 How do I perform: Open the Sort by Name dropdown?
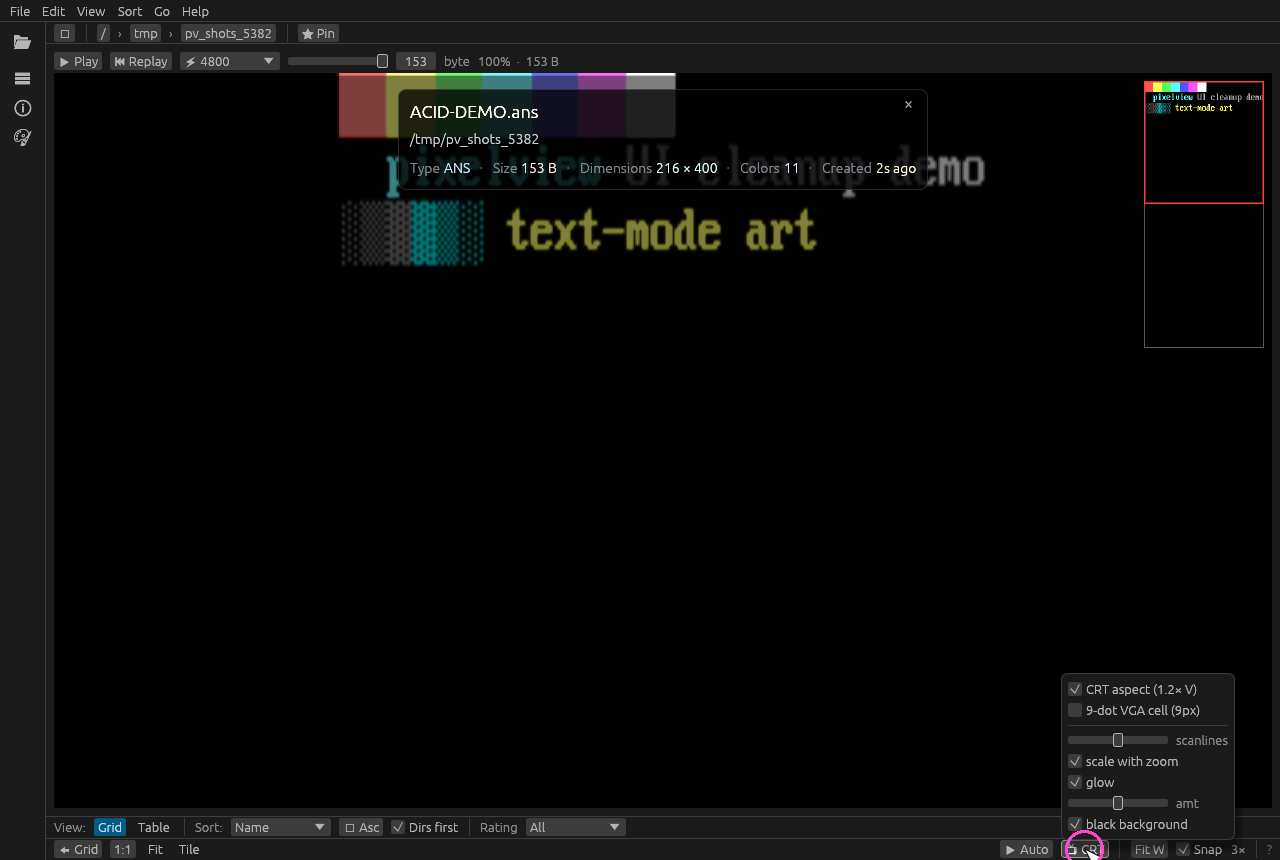[x=280, y=827]
